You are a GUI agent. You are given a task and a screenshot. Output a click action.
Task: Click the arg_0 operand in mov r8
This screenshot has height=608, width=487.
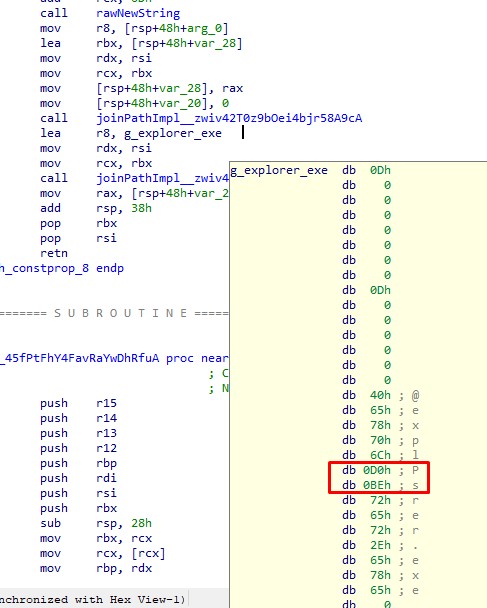207,29
